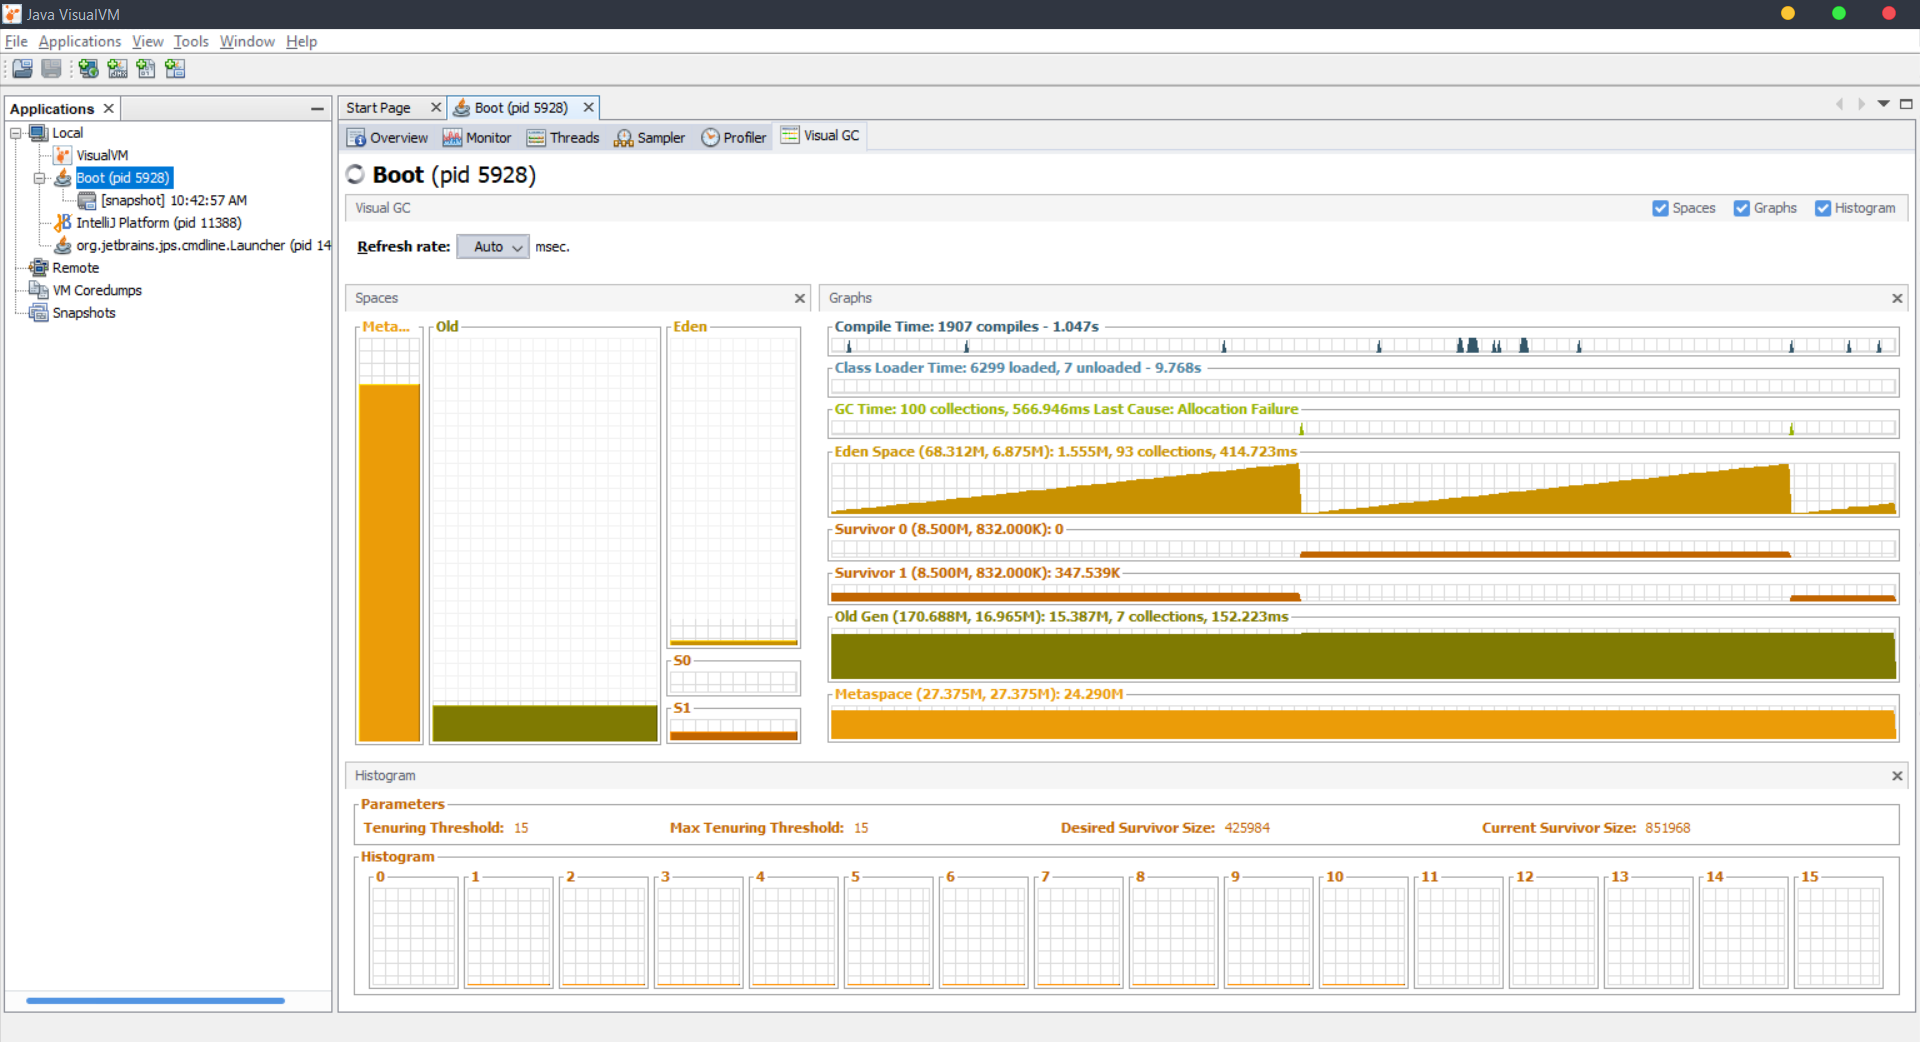Show the opened documents list dropdown

pos(1884,104)
